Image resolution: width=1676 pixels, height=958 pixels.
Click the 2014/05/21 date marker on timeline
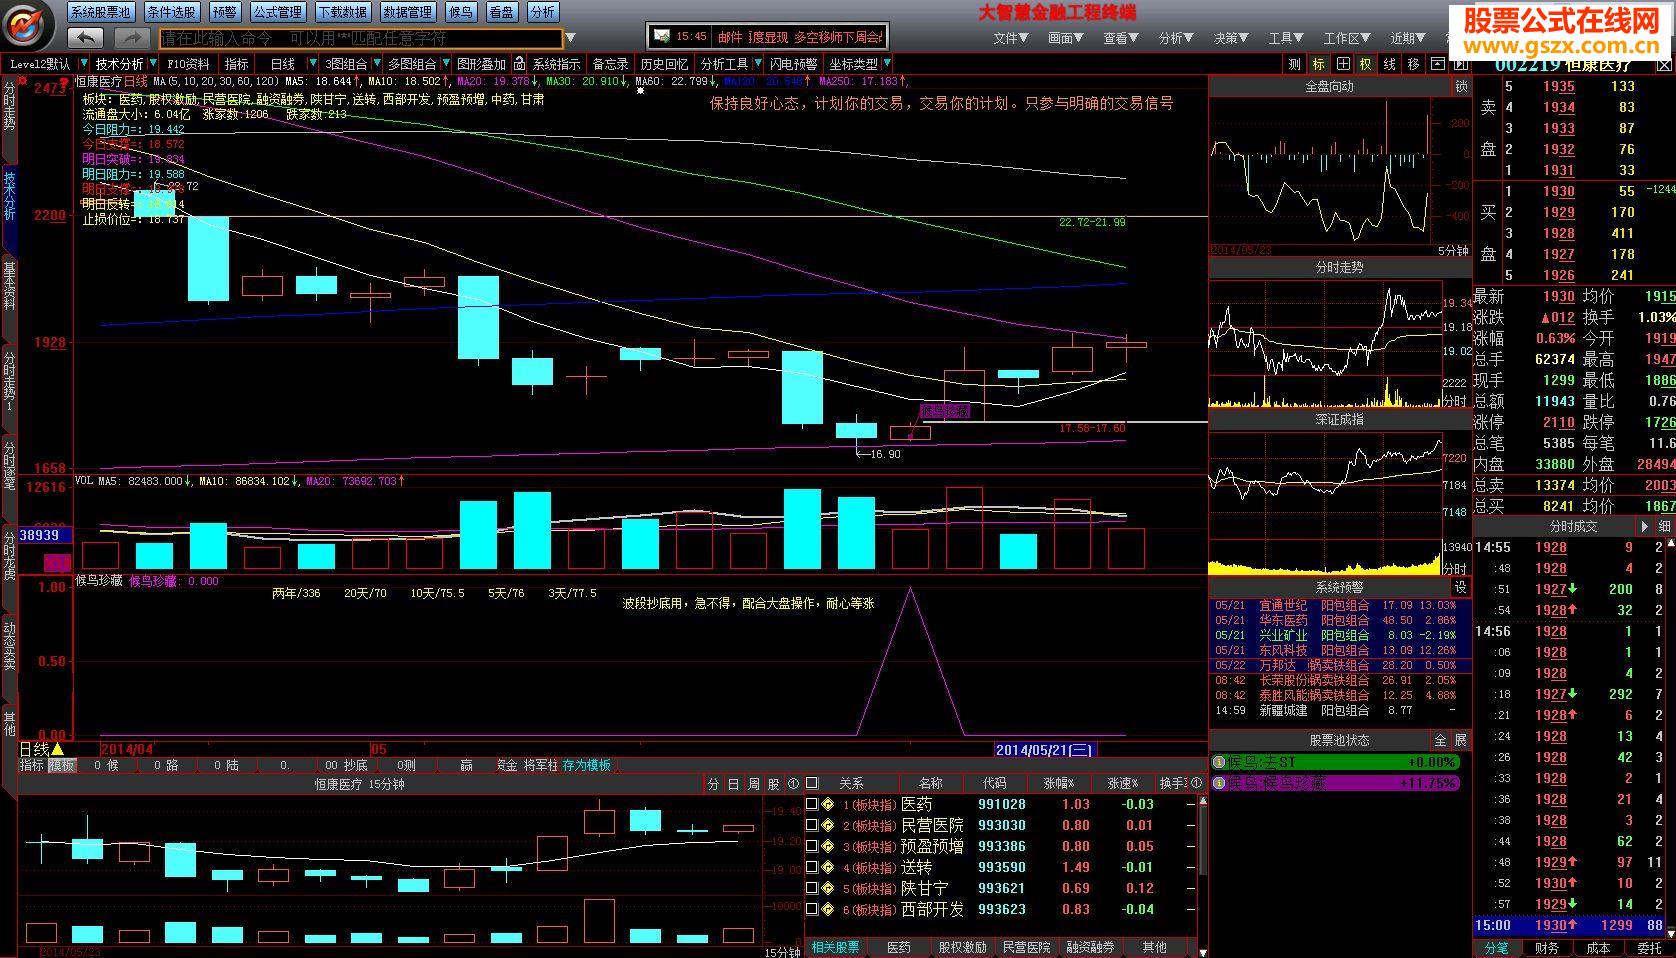click(1045, 750)
